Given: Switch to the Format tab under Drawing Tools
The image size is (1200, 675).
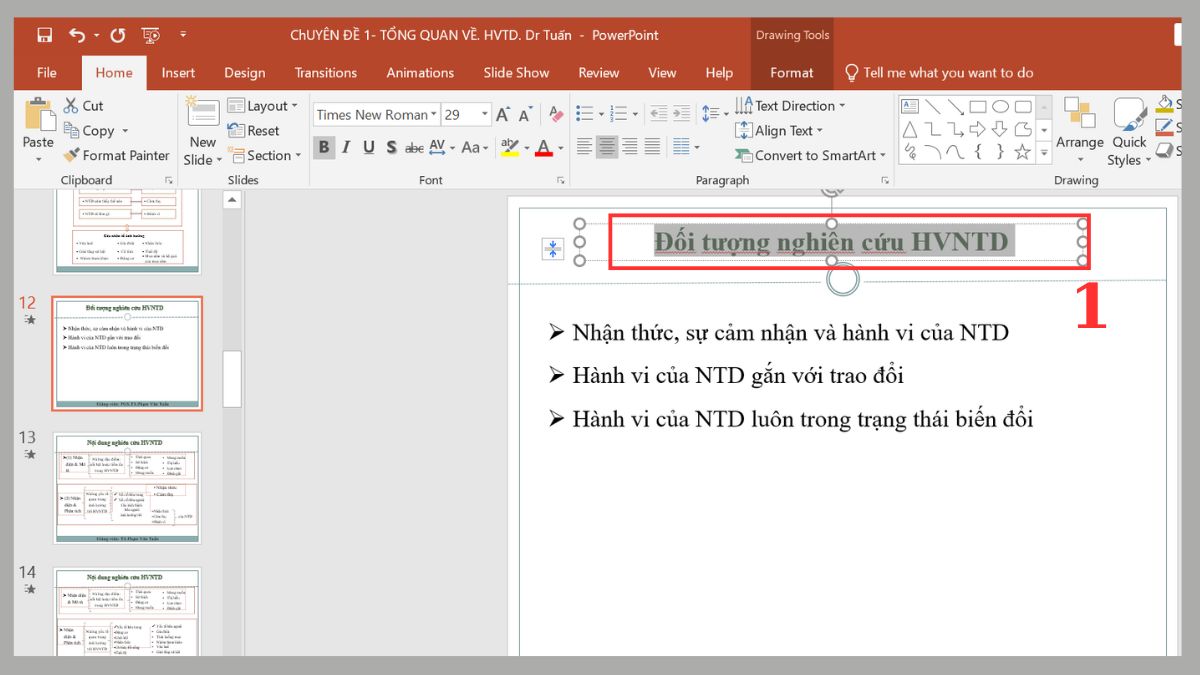Looking at the screenshot, I should pos(792,72).
